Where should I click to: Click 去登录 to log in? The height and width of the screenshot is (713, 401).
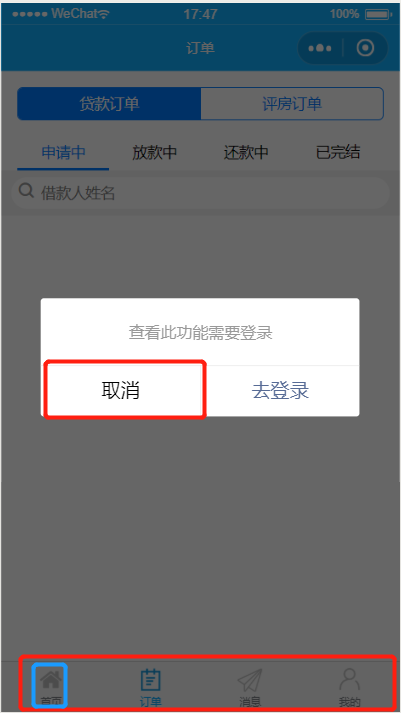click(280, 391)
